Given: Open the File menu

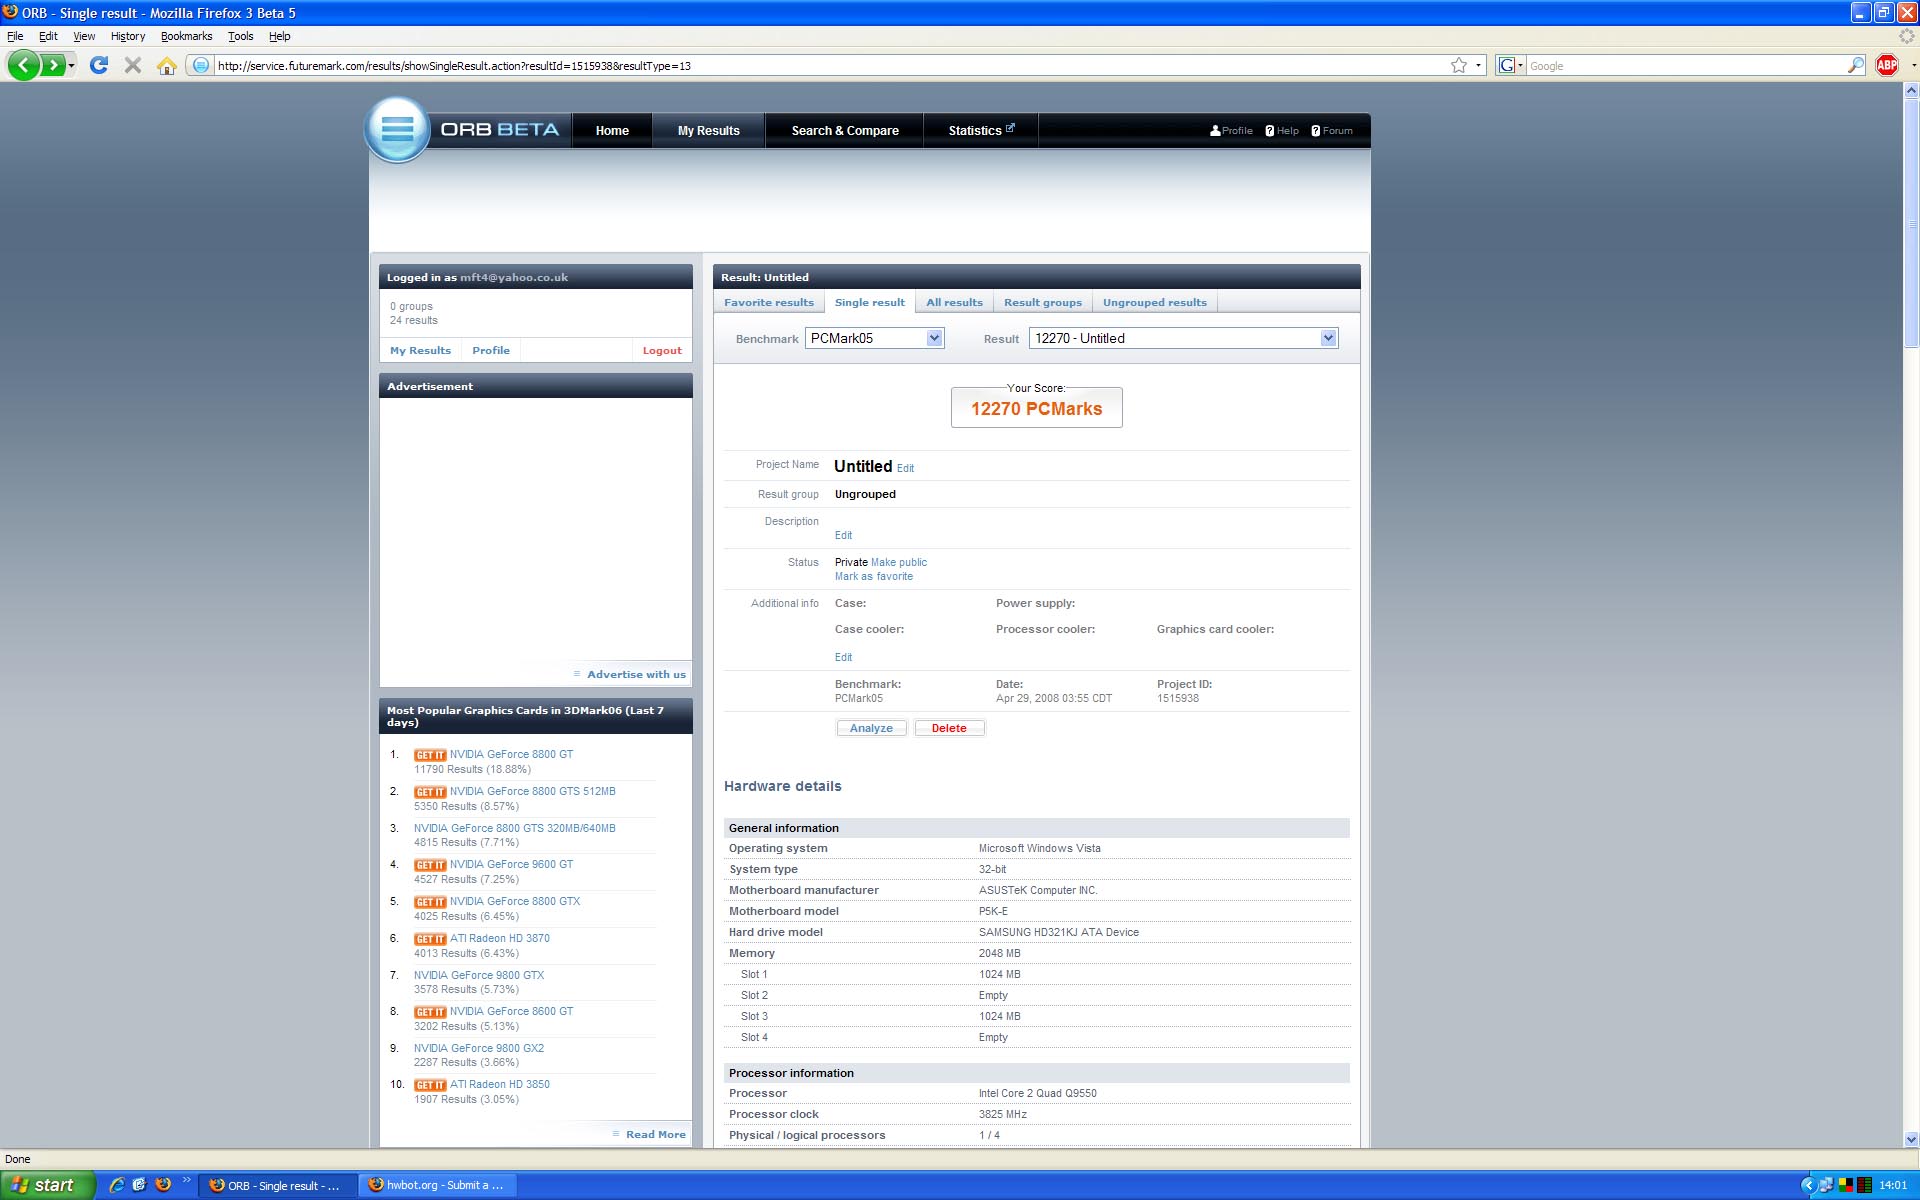Looking at the screenshot, I should pyautogui.click(x=15, y=36).
